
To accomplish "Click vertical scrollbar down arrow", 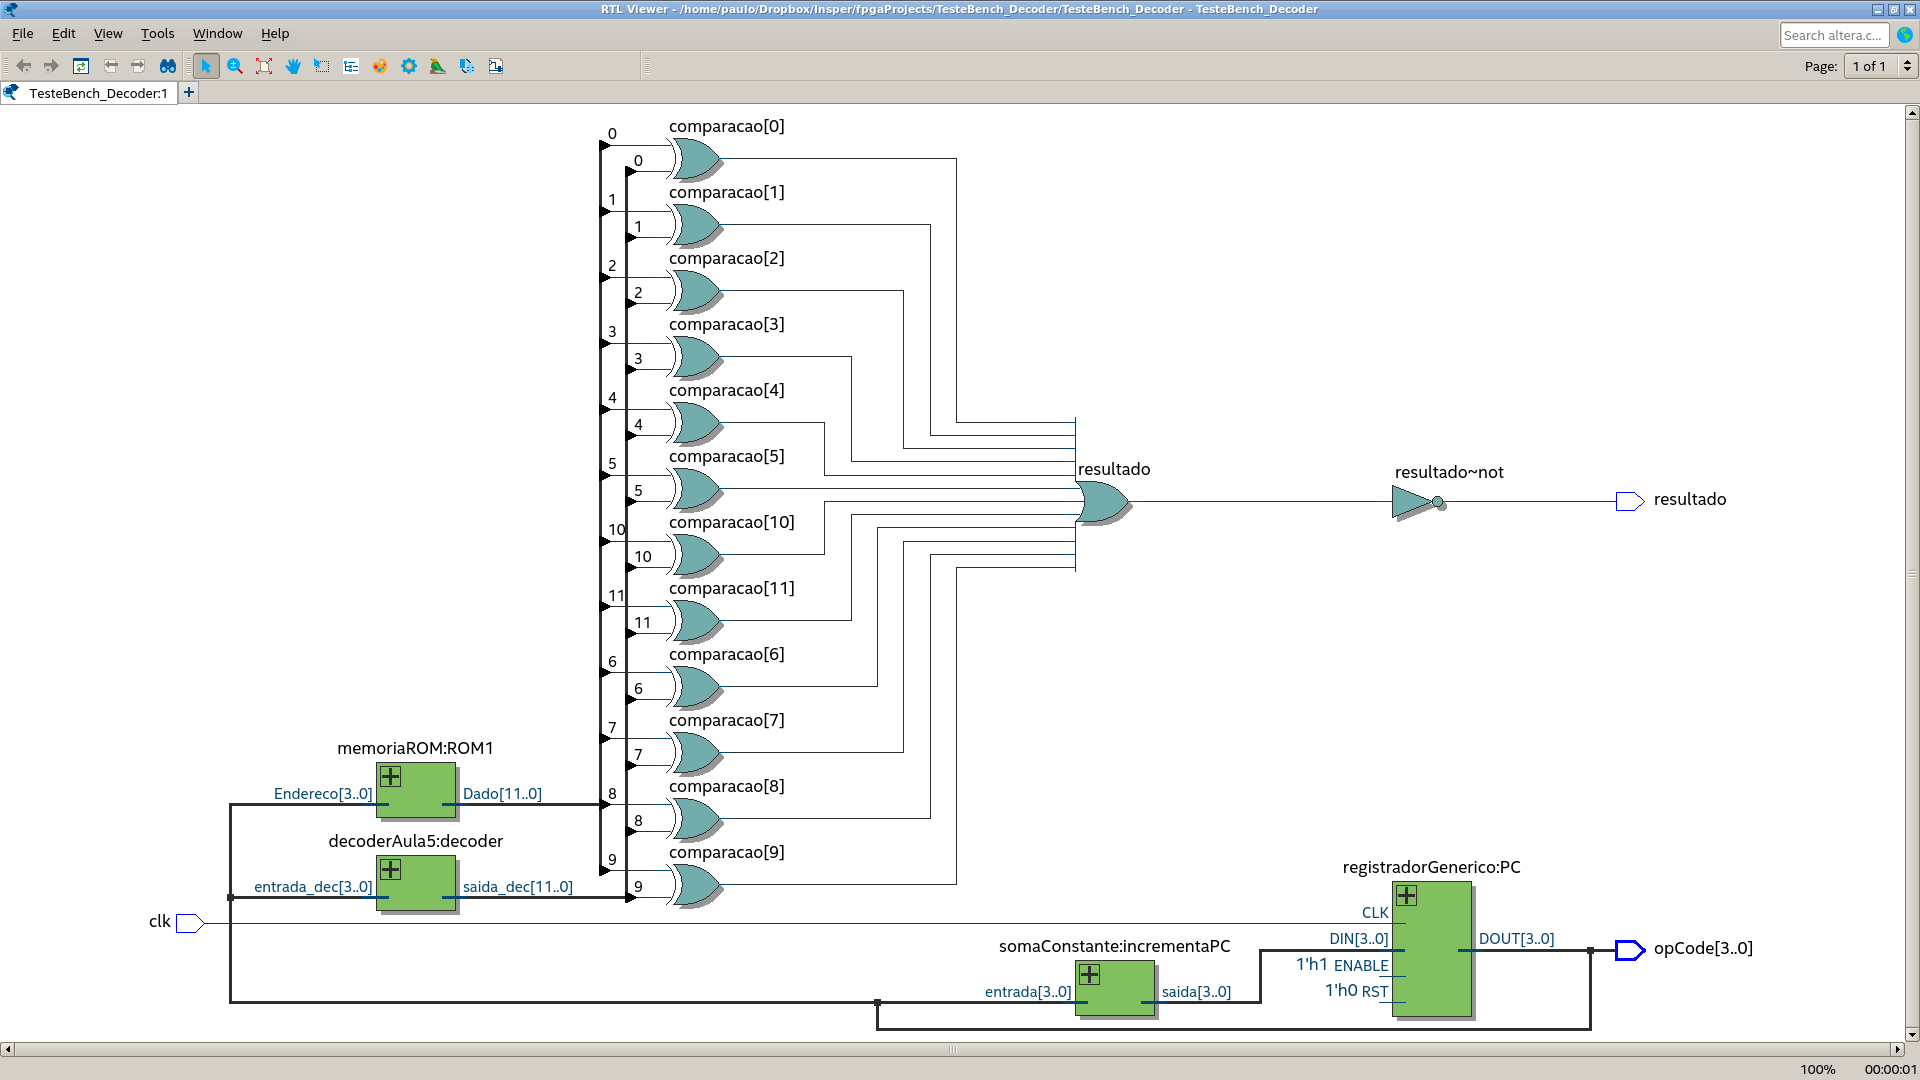I will (x=1912, y=1034).
